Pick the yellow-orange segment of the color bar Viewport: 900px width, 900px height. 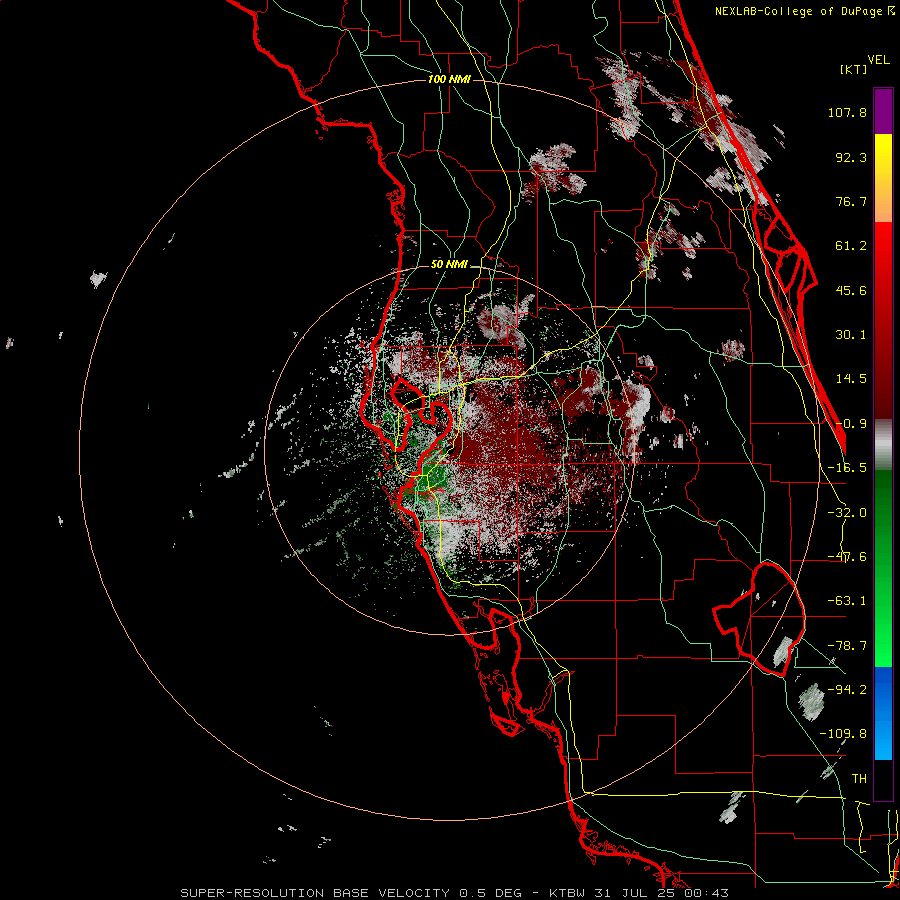pyautogui.click(x=883, y=178)
